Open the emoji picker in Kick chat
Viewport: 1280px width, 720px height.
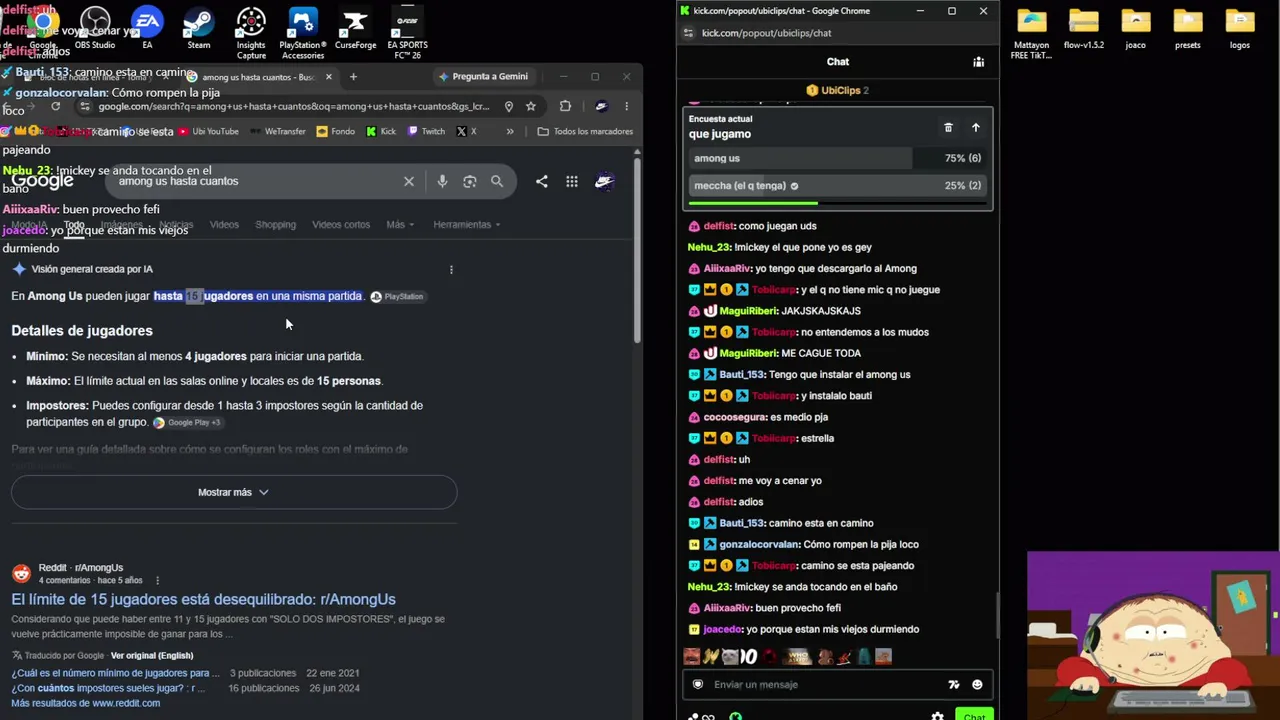(977, 685)
